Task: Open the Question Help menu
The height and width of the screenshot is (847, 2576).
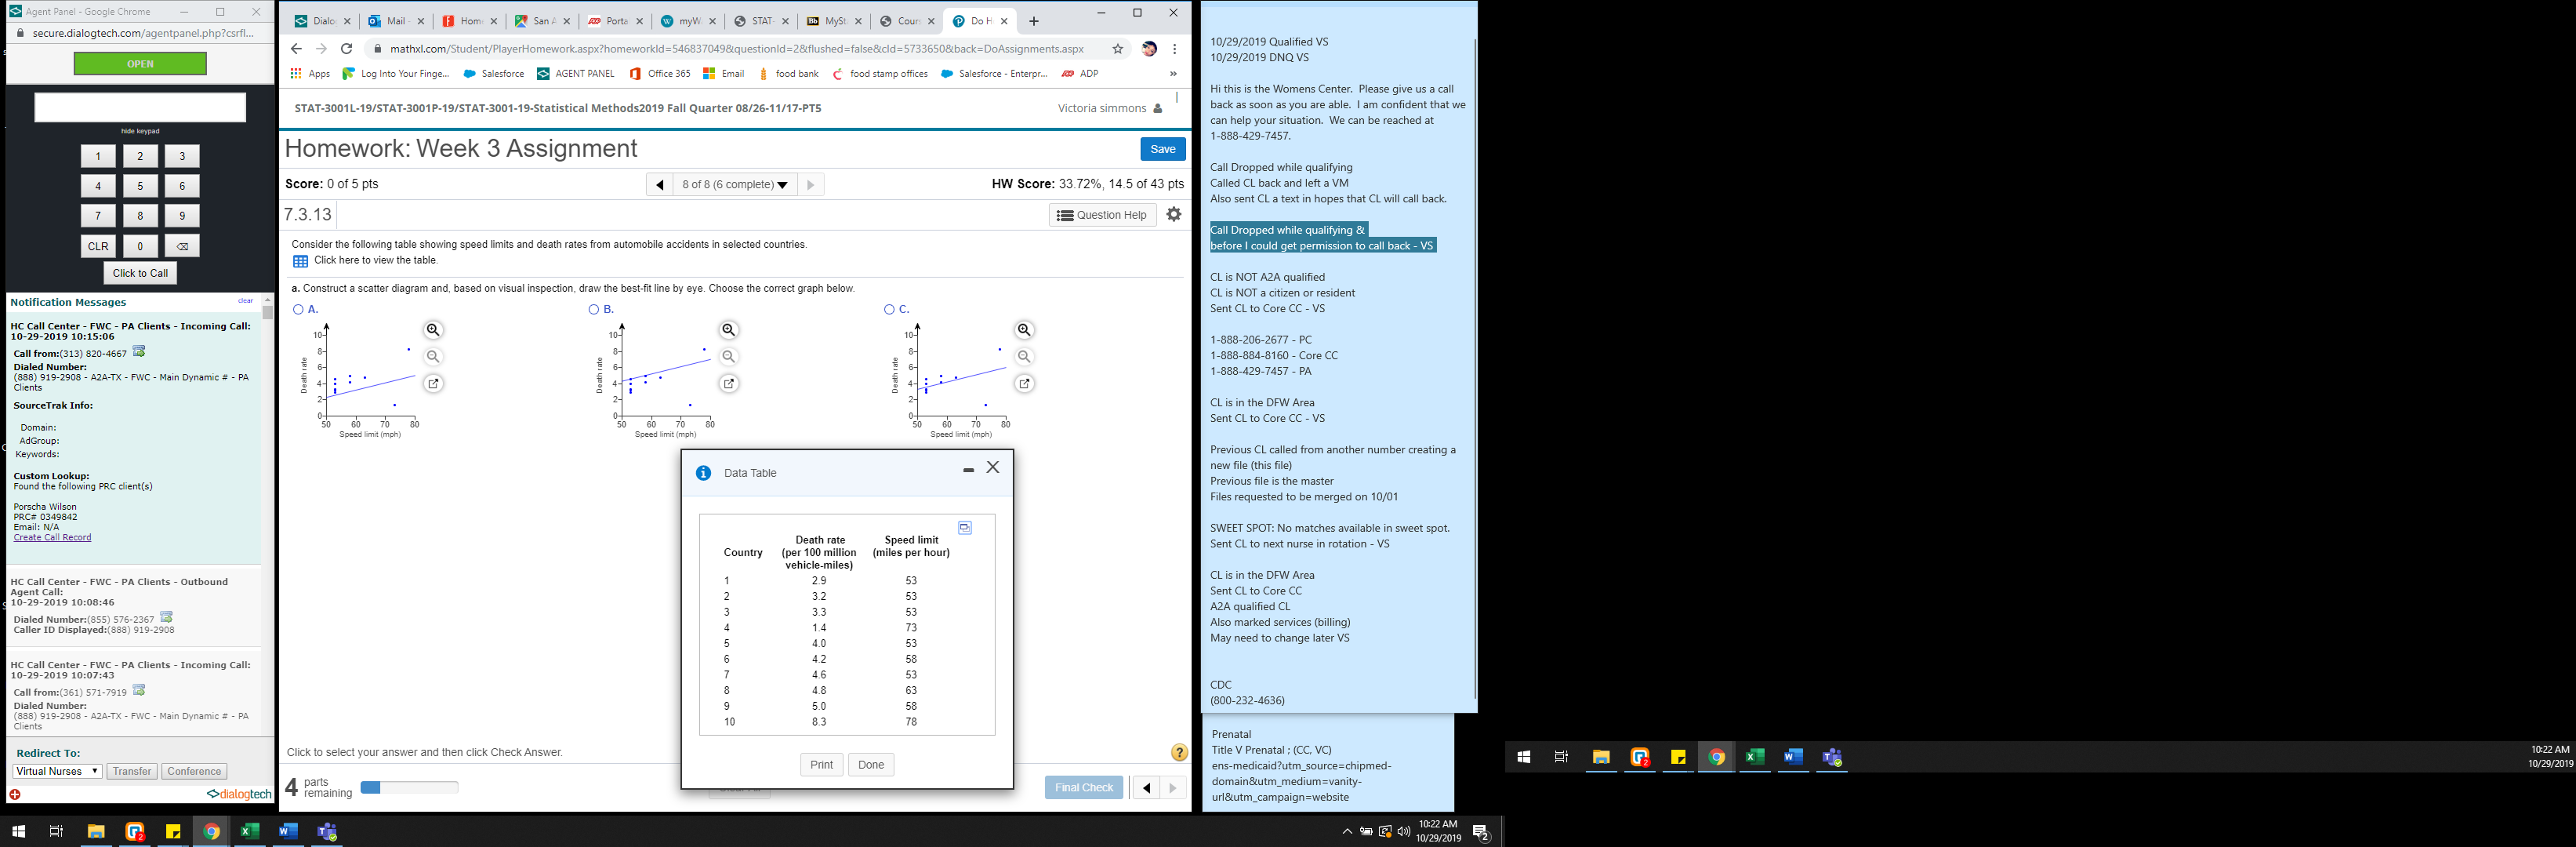Action: [1102, 215]
